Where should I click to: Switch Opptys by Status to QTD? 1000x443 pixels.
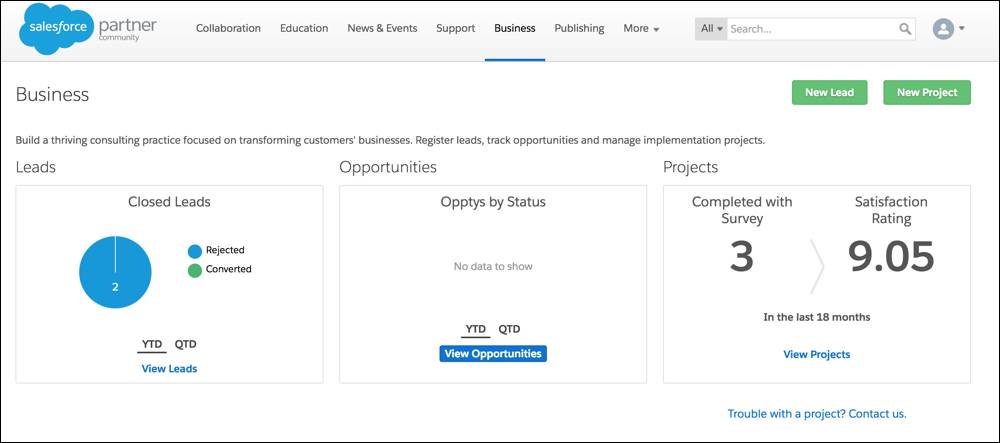pos(509,329)
